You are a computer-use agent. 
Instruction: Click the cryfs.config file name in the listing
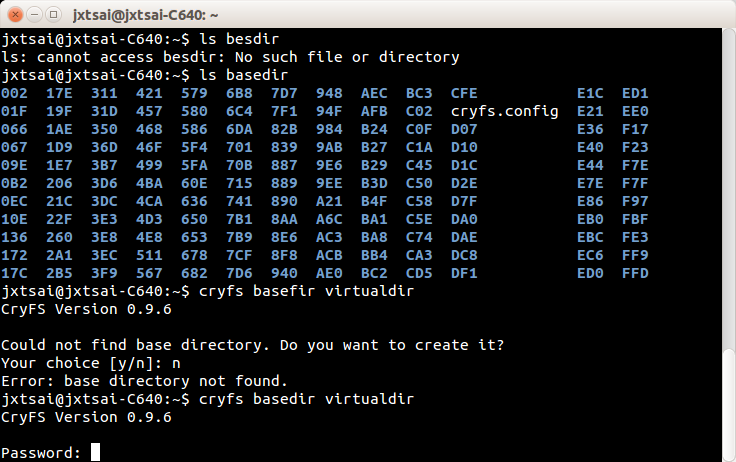504,110
